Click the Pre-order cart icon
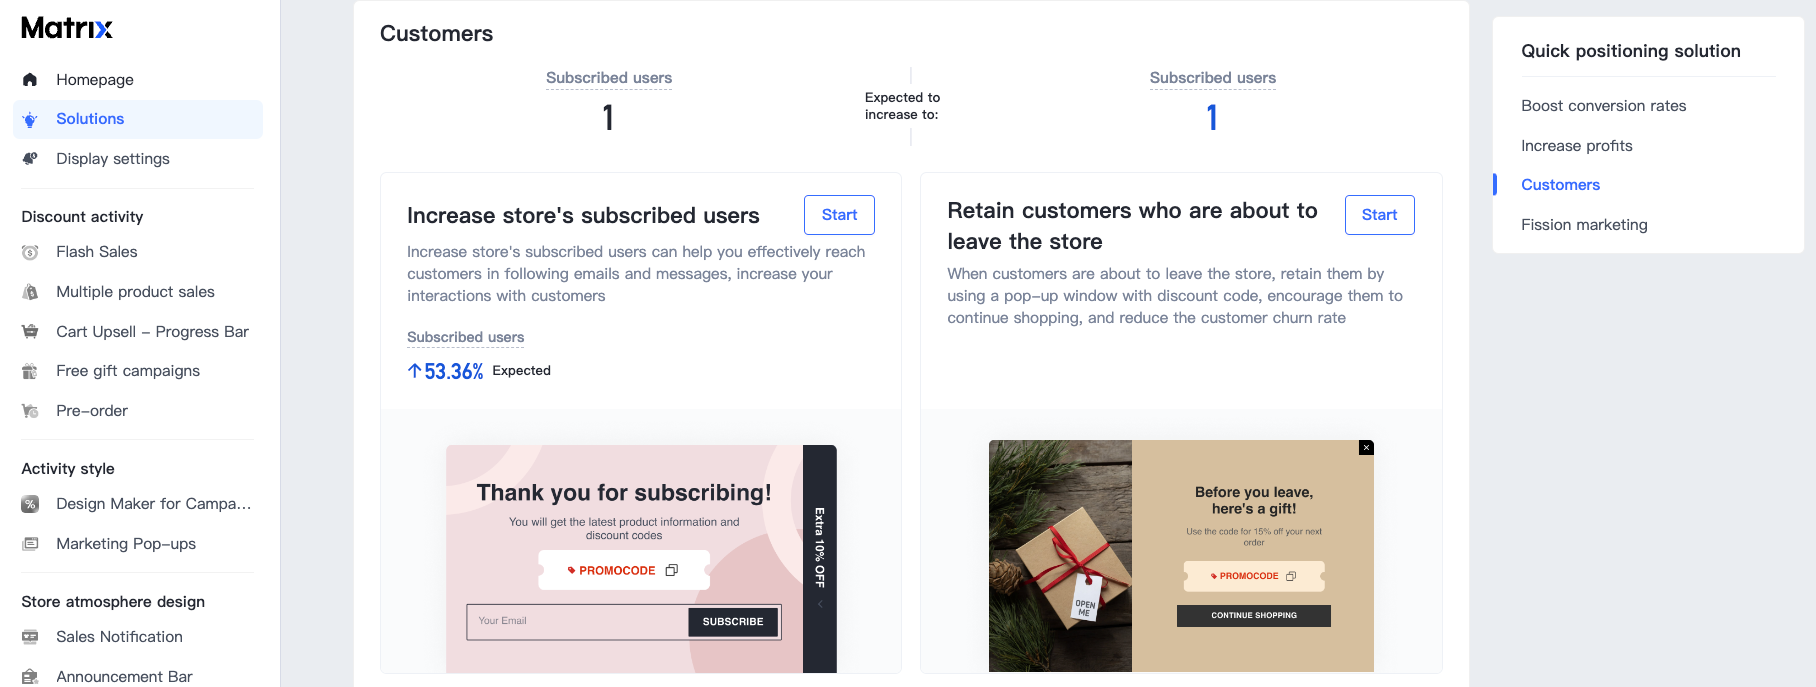This screenshot has width=1816, height=687. point(30,411)
